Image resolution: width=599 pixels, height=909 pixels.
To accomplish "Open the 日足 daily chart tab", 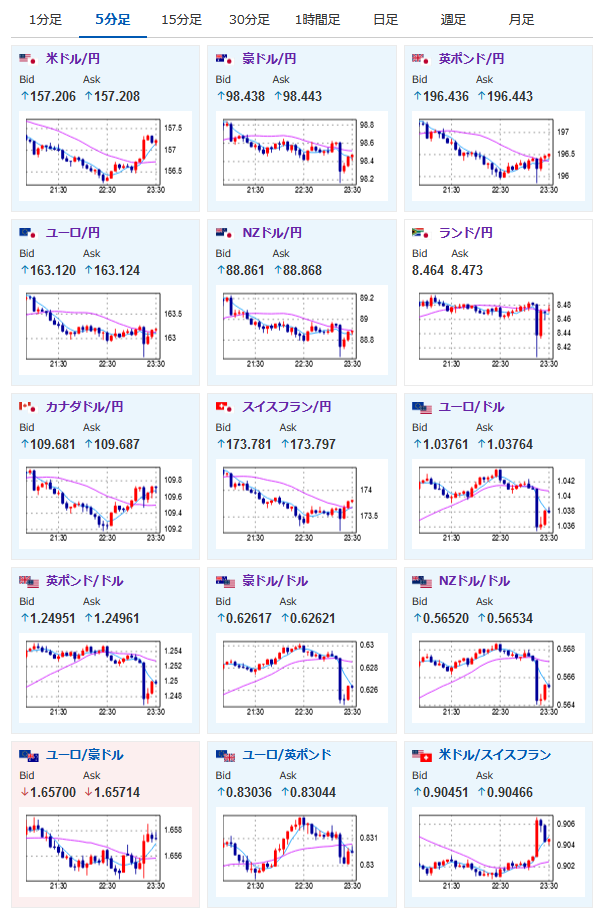I will pos(386,20).
